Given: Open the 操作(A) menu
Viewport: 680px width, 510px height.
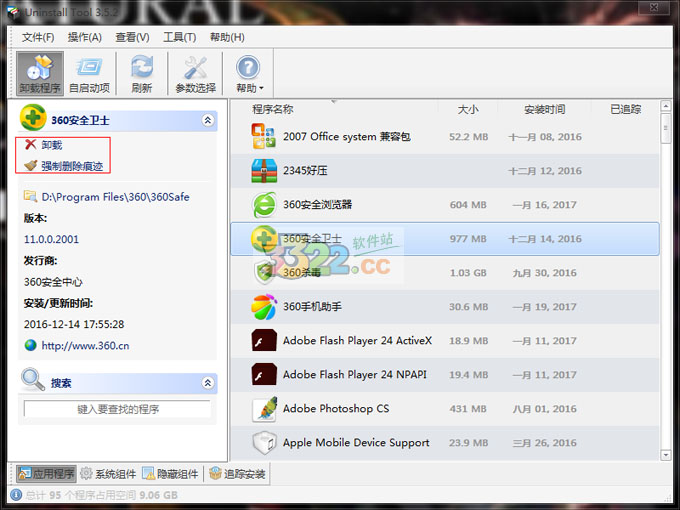Looking at the screenshot, I should 85,37.
